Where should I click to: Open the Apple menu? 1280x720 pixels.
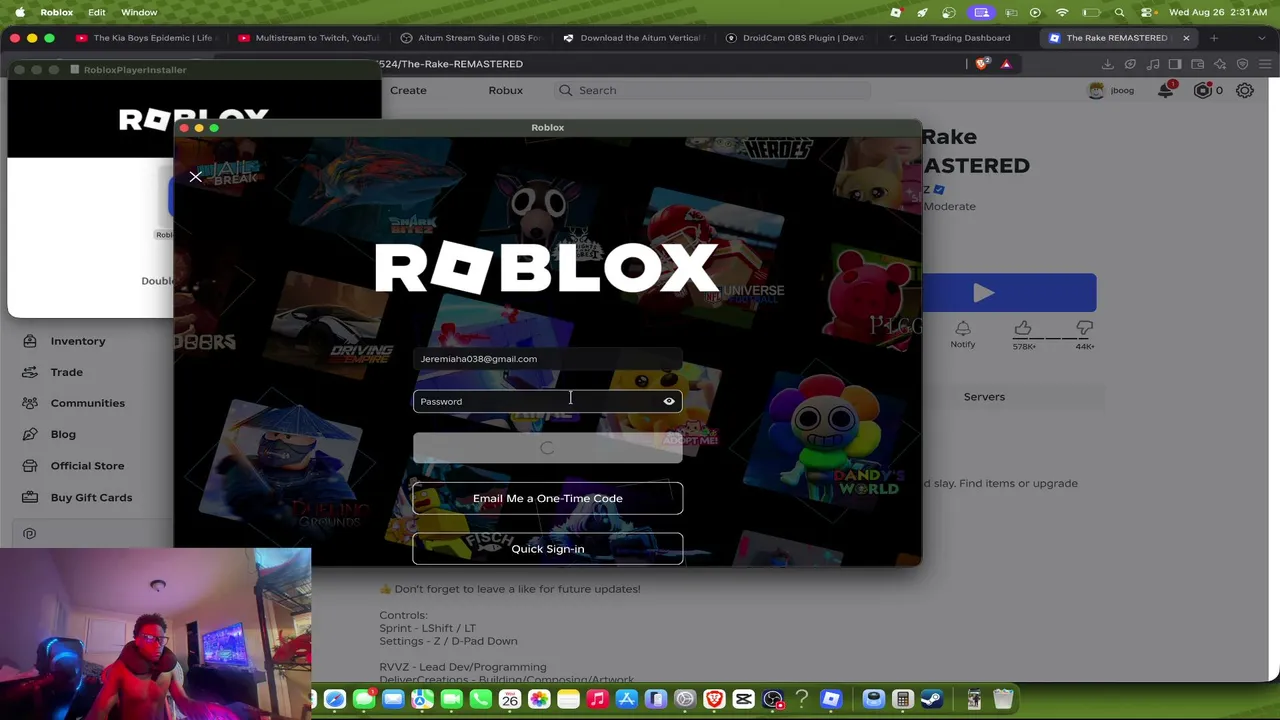[x=20, y=12]
